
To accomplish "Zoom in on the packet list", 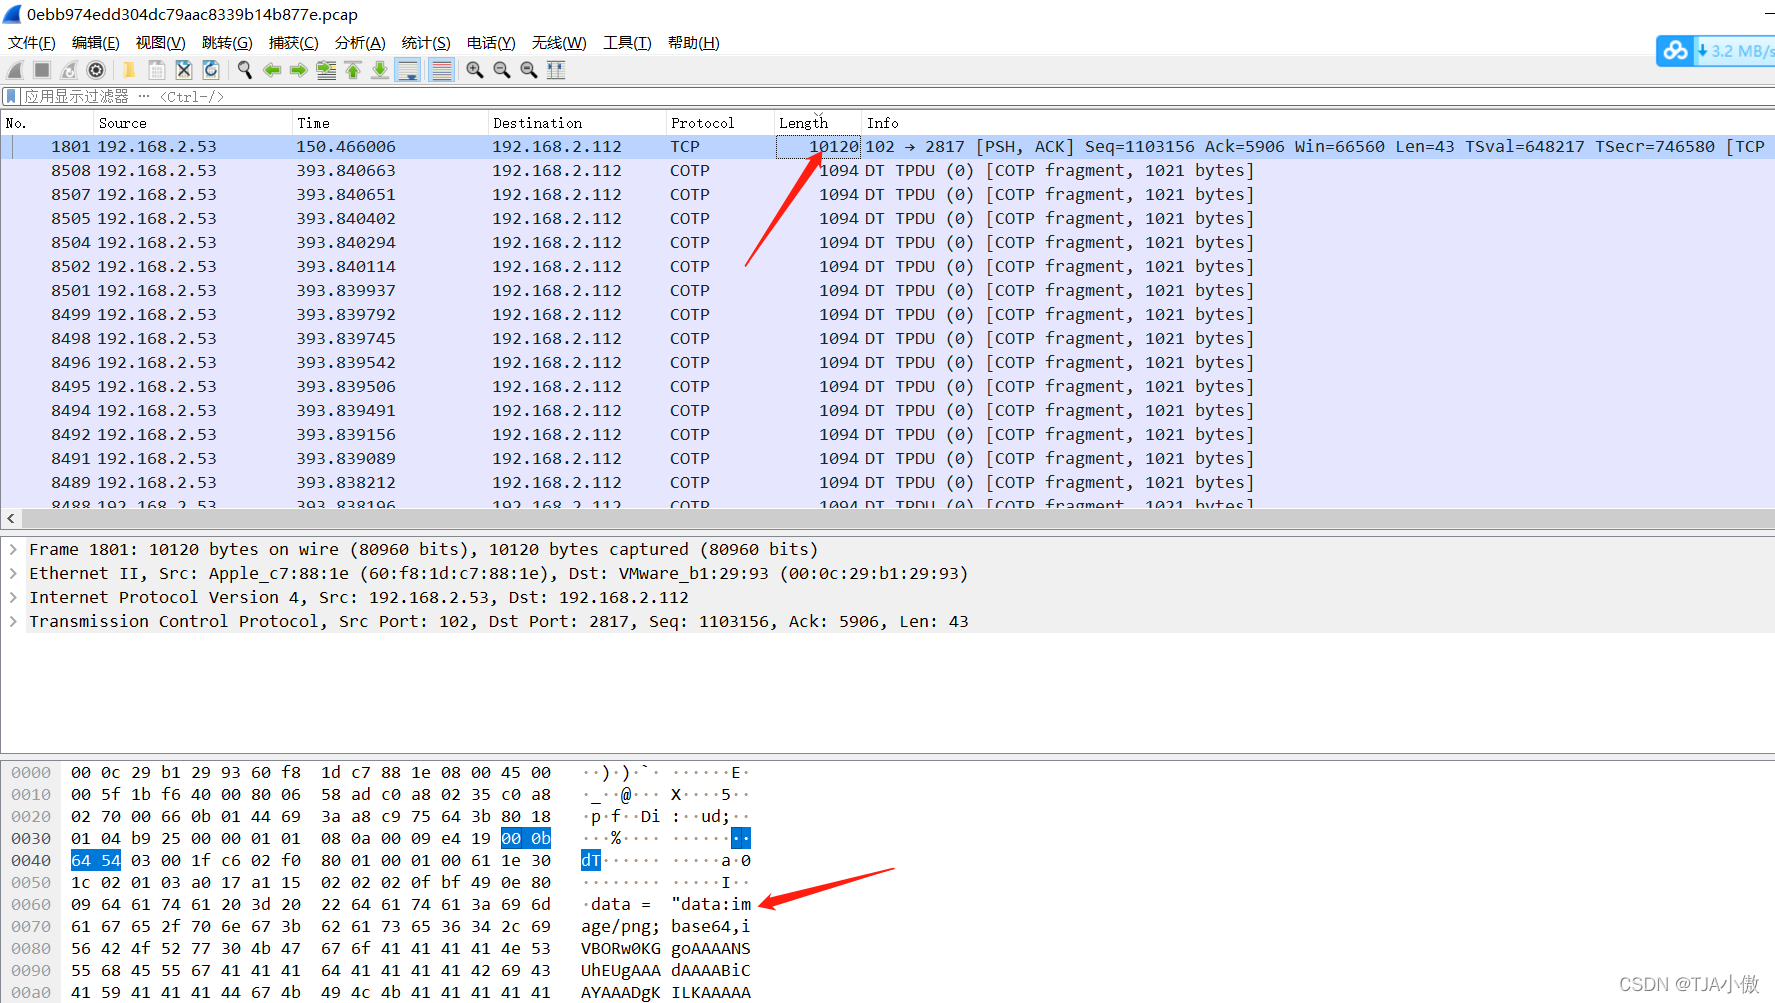I will click(474, 69).
